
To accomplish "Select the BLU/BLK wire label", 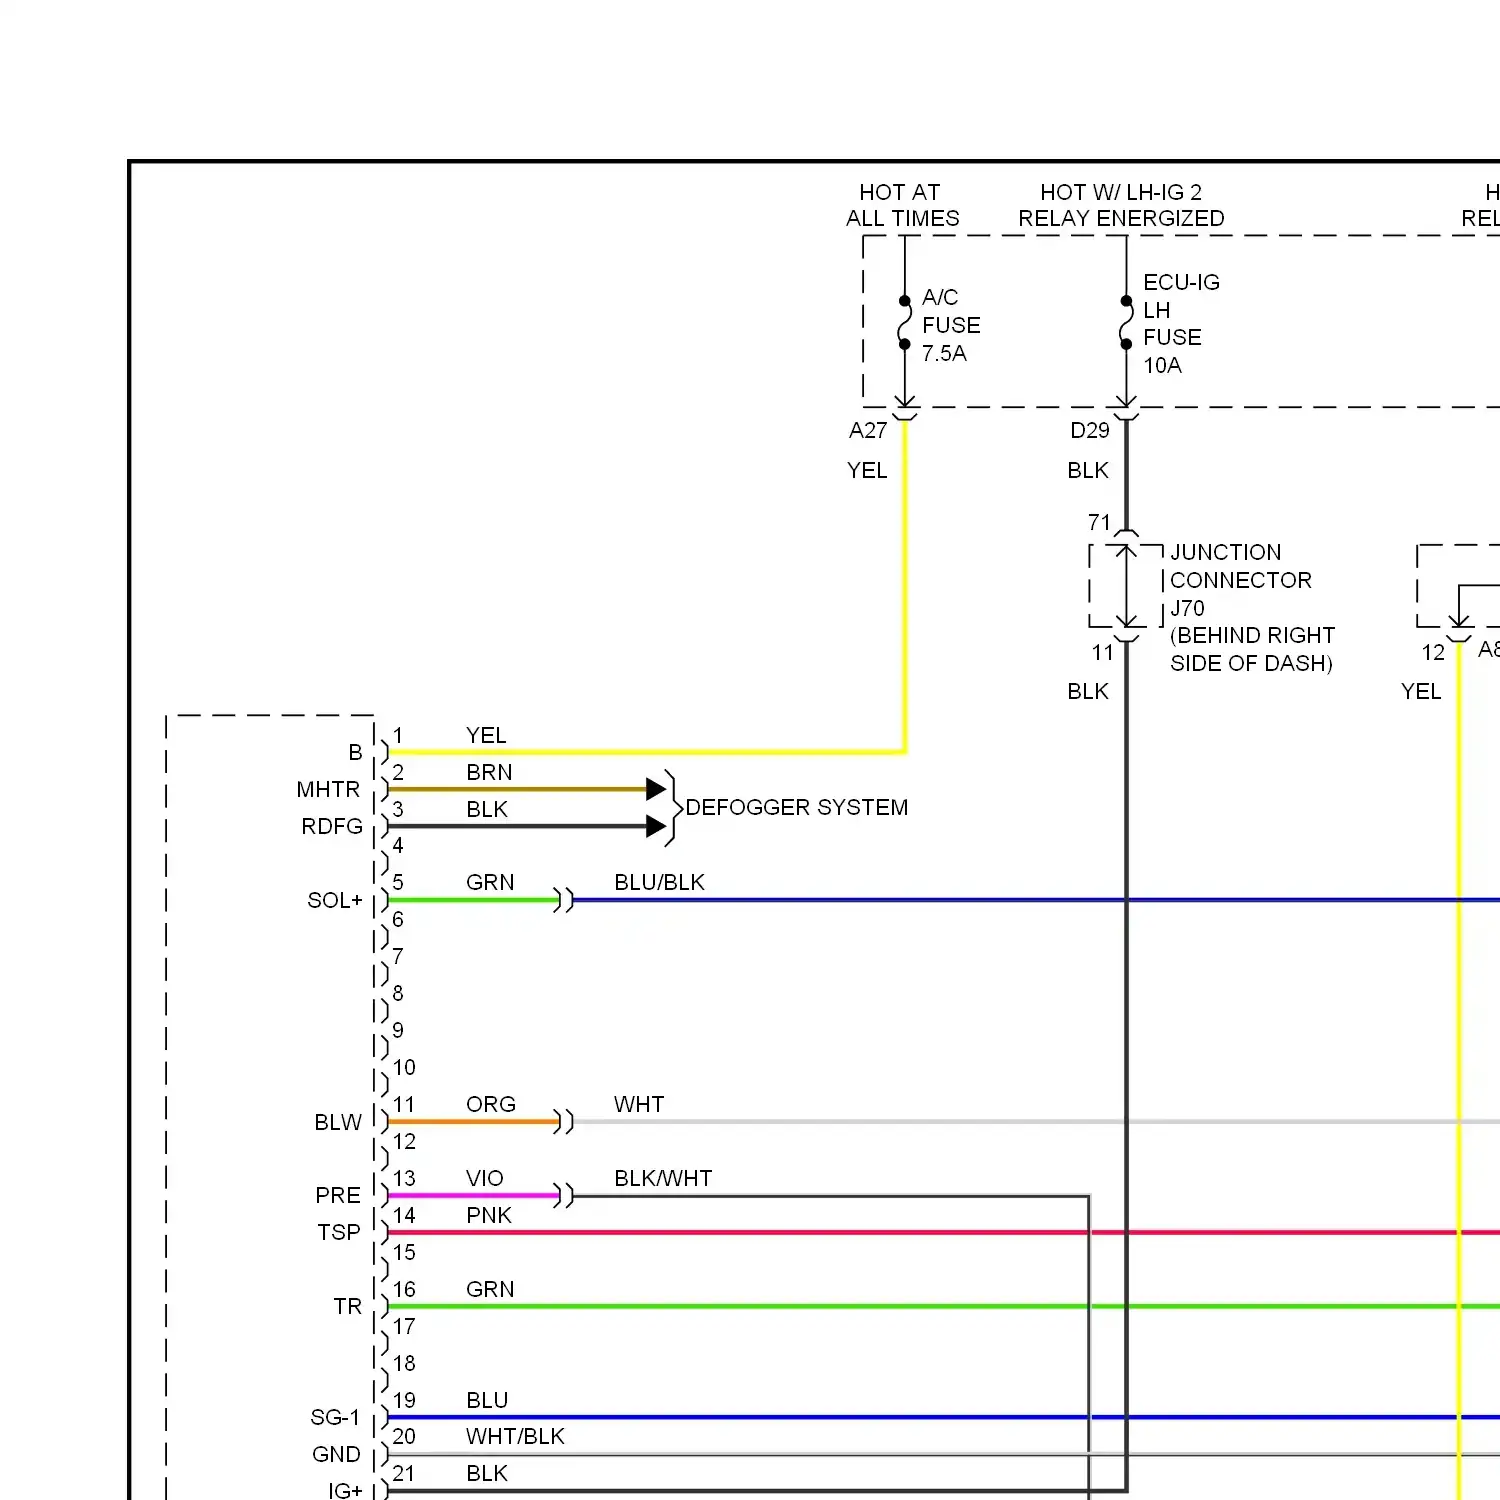I will pos(659,882).
